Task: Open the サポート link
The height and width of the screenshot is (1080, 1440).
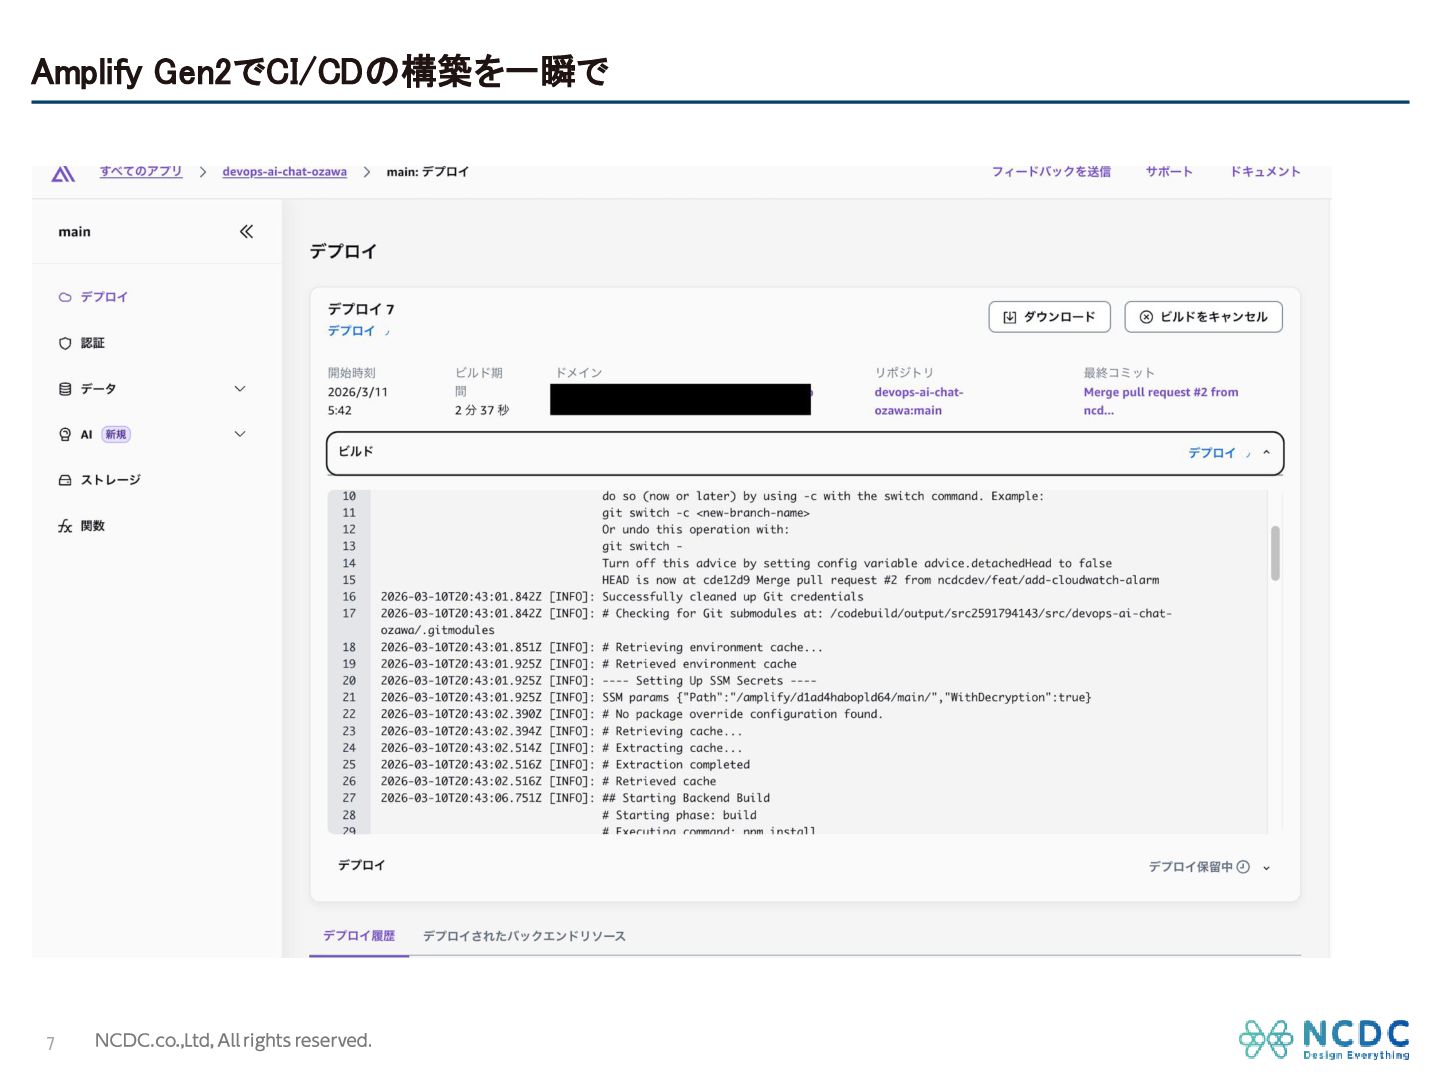Action: click(x=1169, y=172)
